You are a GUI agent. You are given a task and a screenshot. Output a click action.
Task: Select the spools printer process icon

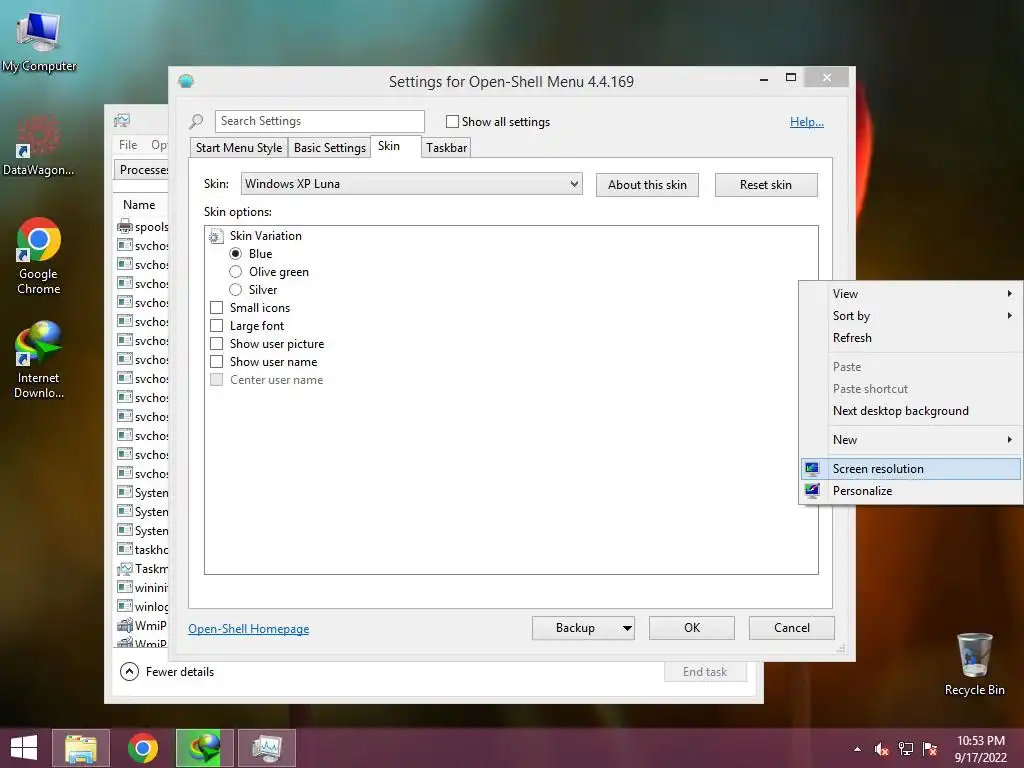[125, 227]
